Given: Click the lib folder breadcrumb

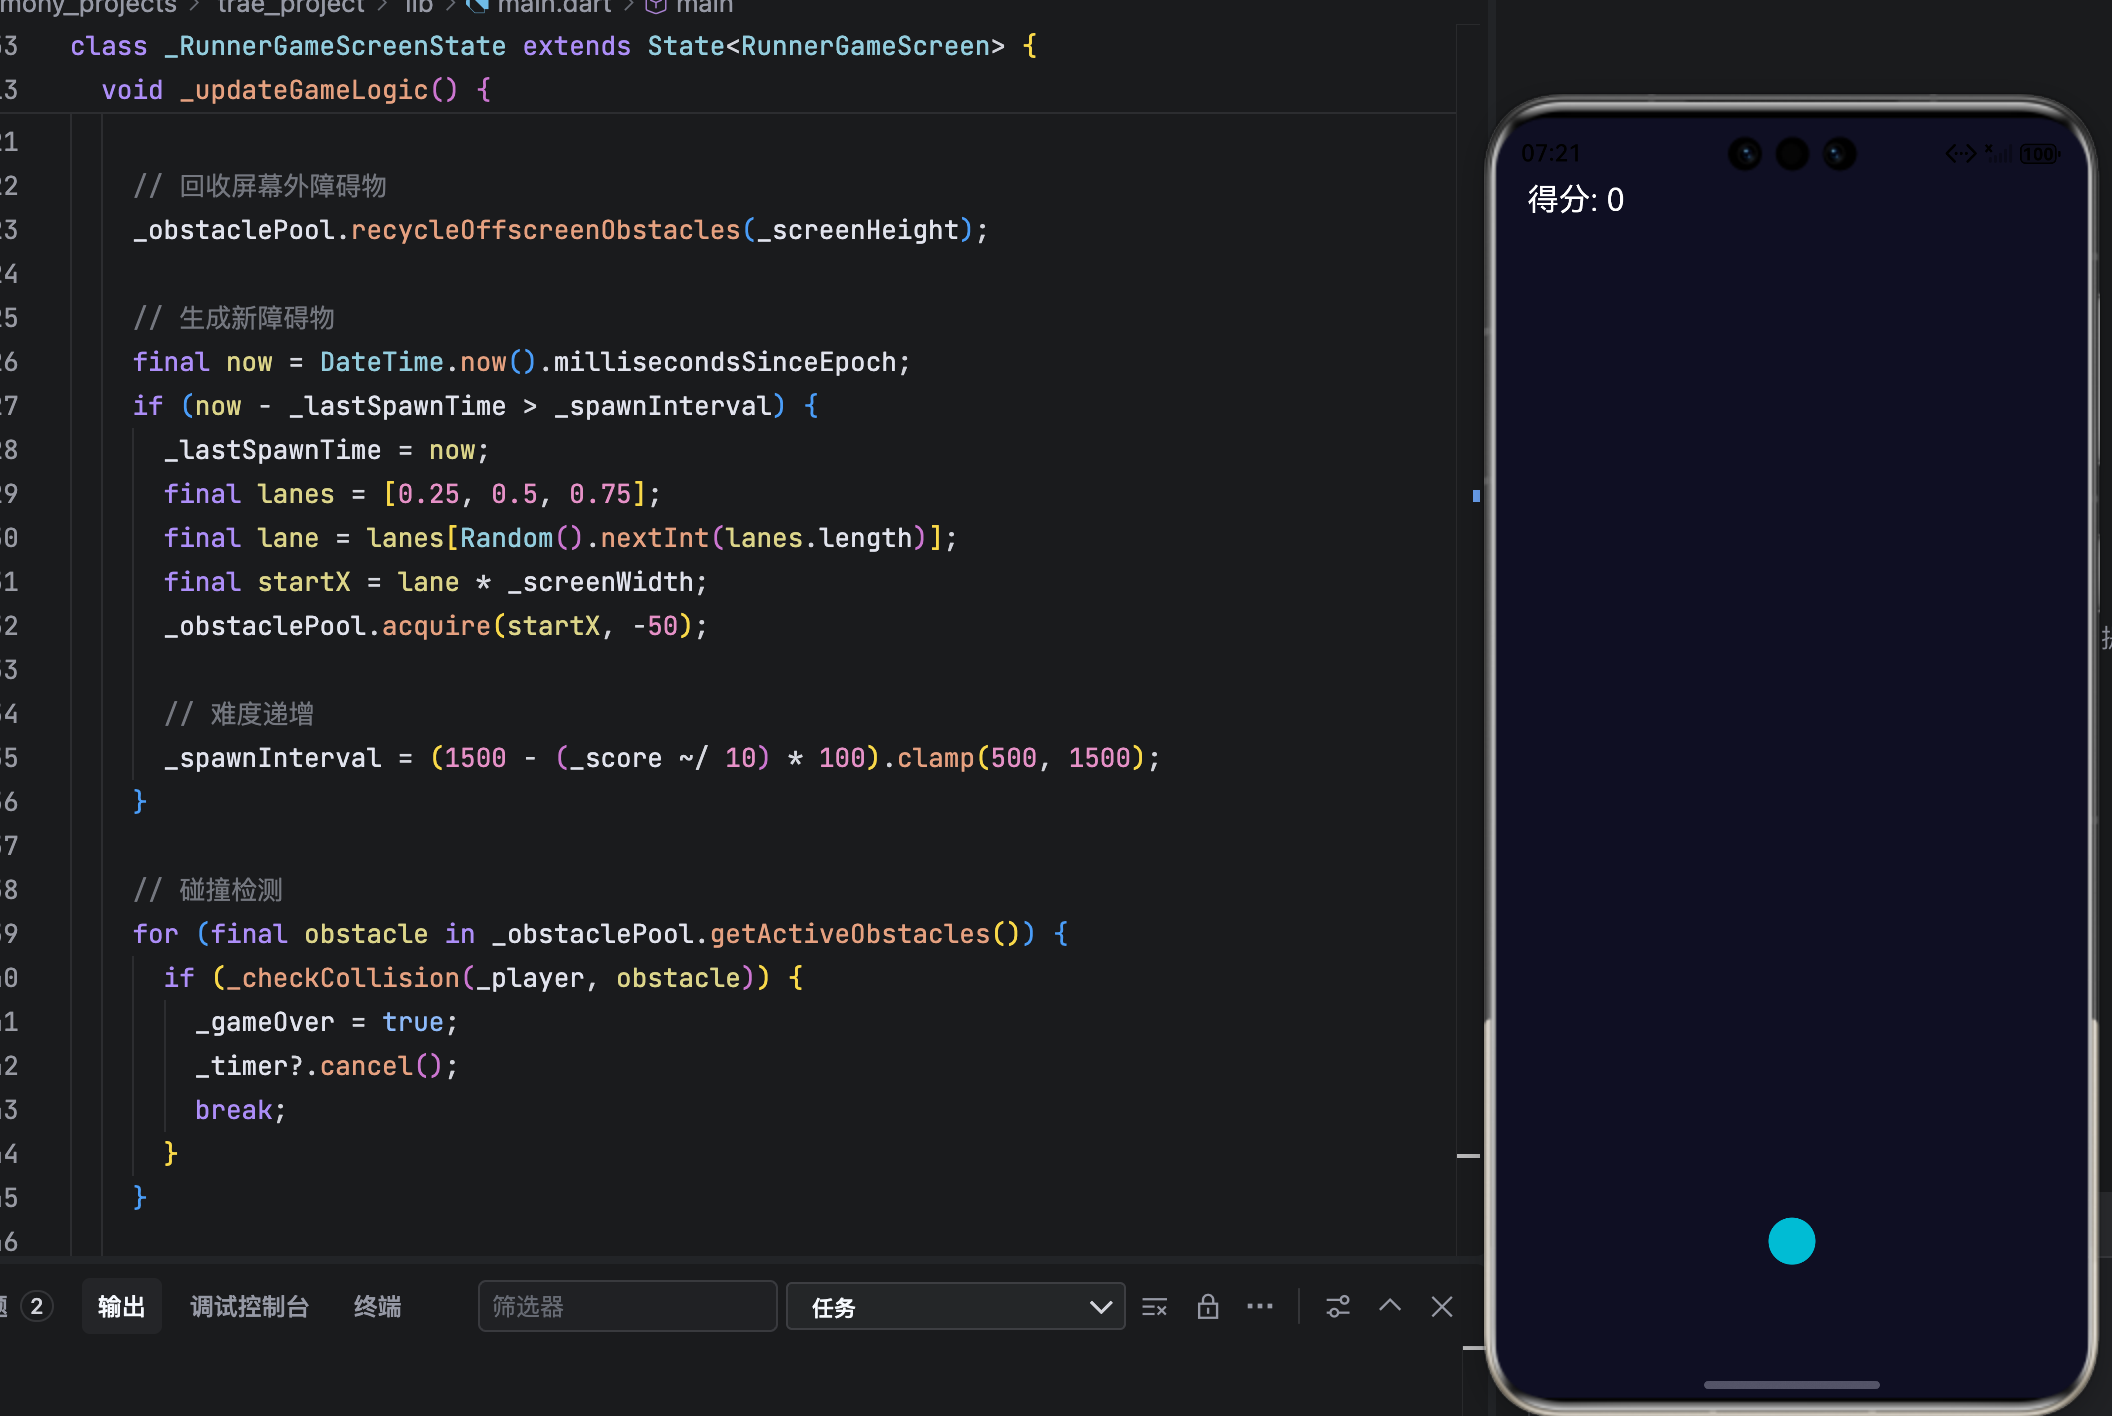Looking at the screenshot, I should pyautogui.click(x=418, y=7).
